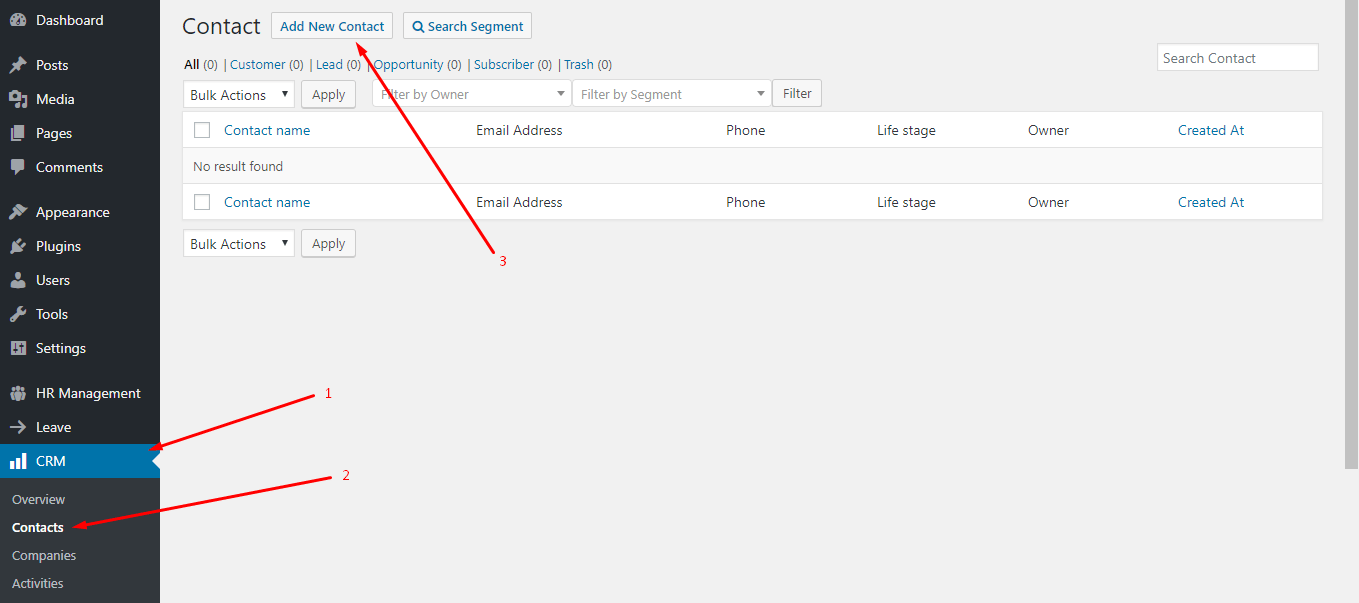Open Companies in the CRM submenu
This screenshot has width=1359, height=603.
44,555
